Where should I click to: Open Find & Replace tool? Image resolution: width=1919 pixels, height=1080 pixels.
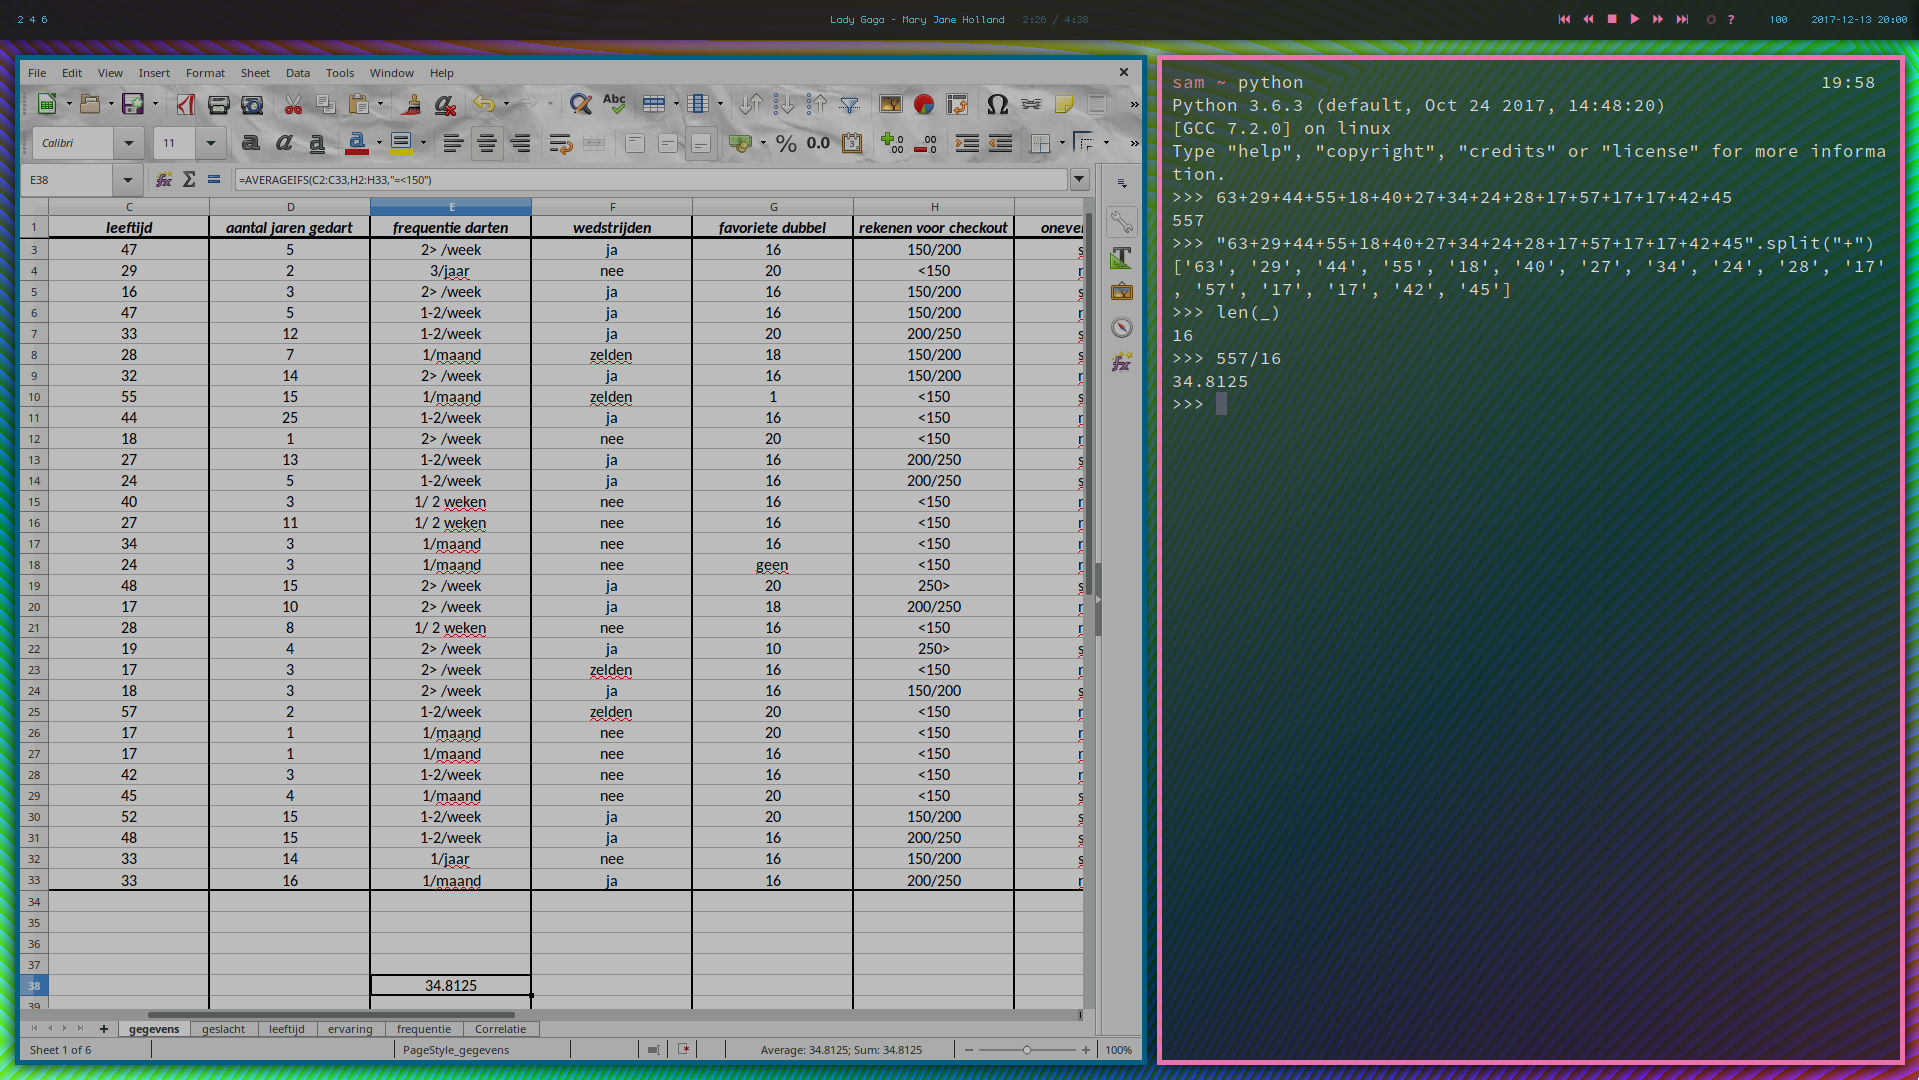pos(580,104)
